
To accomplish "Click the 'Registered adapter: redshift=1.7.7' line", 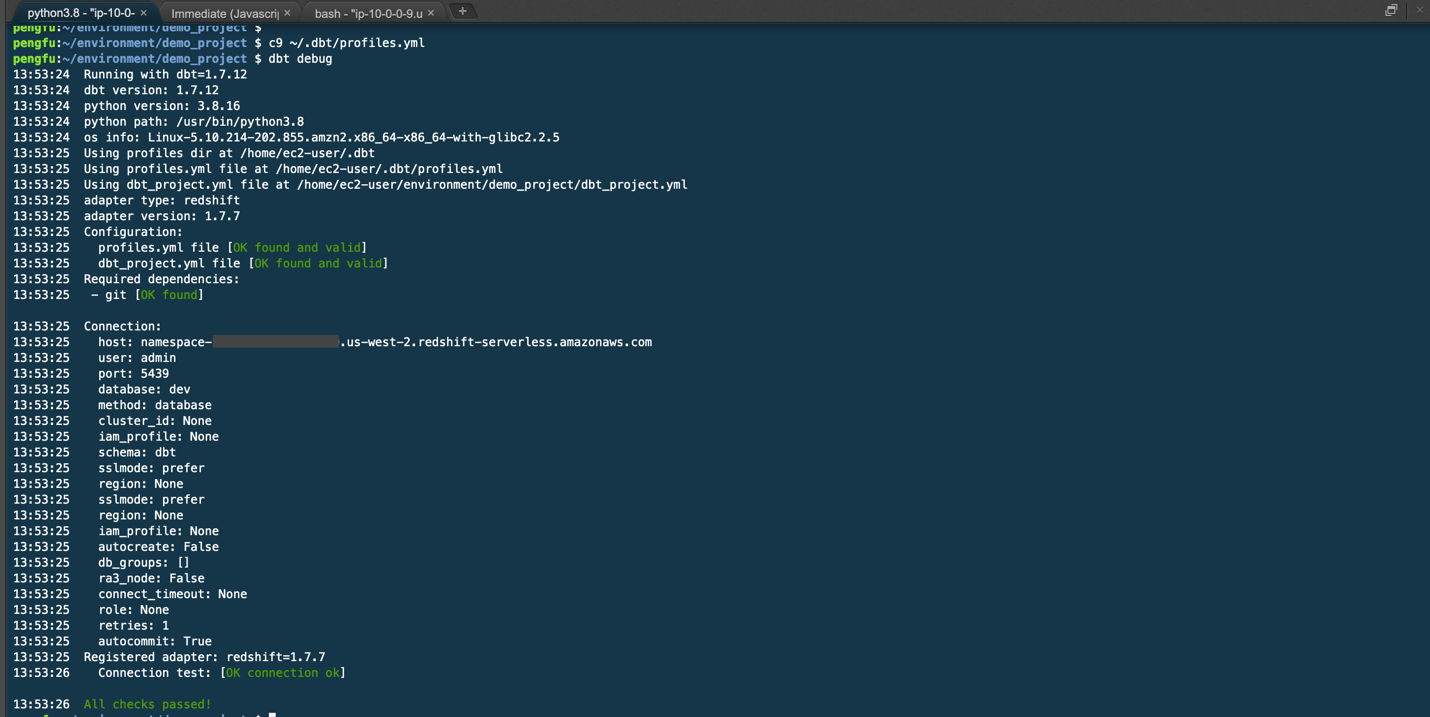I will (204, 657).
